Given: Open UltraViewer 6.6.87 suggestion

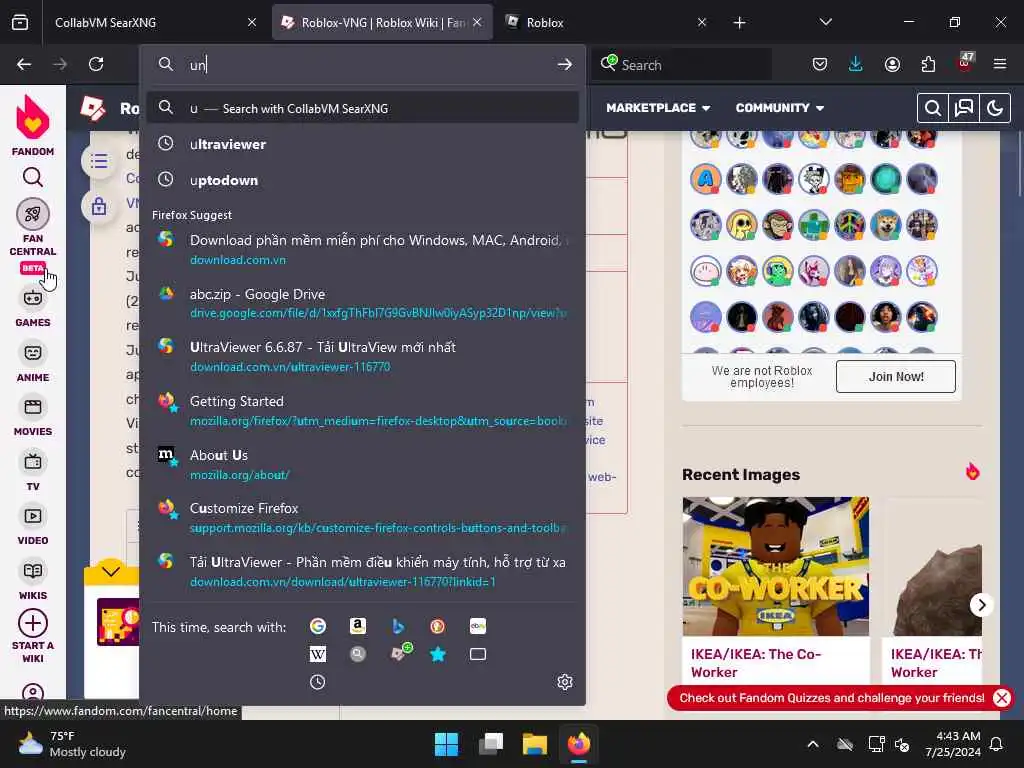Looking at the screenshot, I should [x=362, y=357].
